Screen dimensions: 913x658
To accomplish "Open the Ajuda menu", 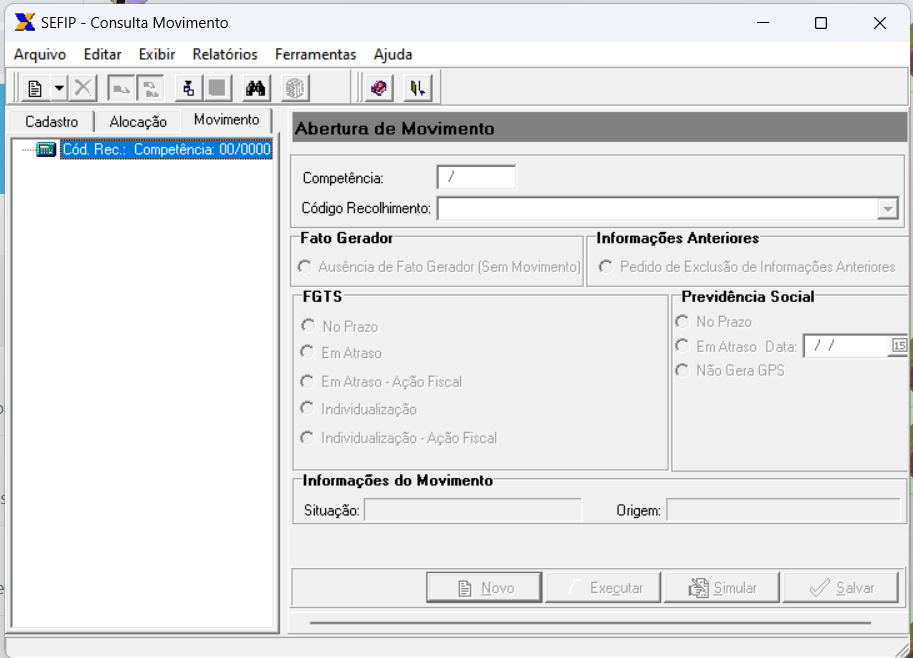I will [x=393, y=54].
